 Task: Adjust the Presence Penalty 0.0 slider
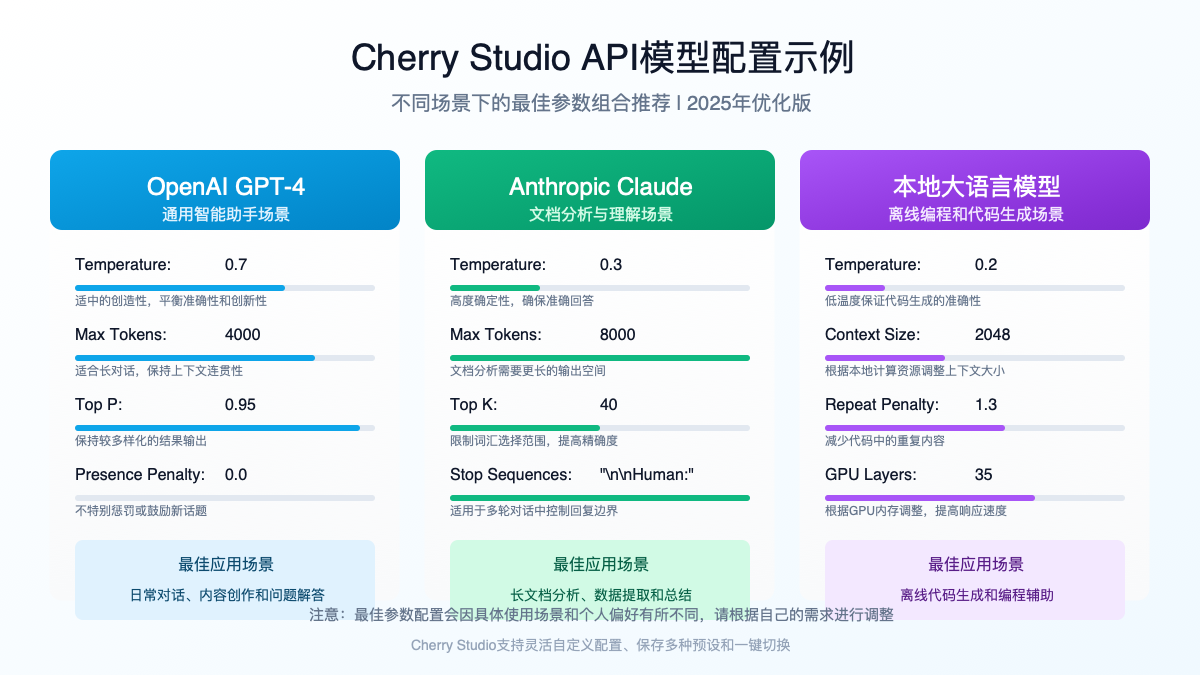(225, 498)
